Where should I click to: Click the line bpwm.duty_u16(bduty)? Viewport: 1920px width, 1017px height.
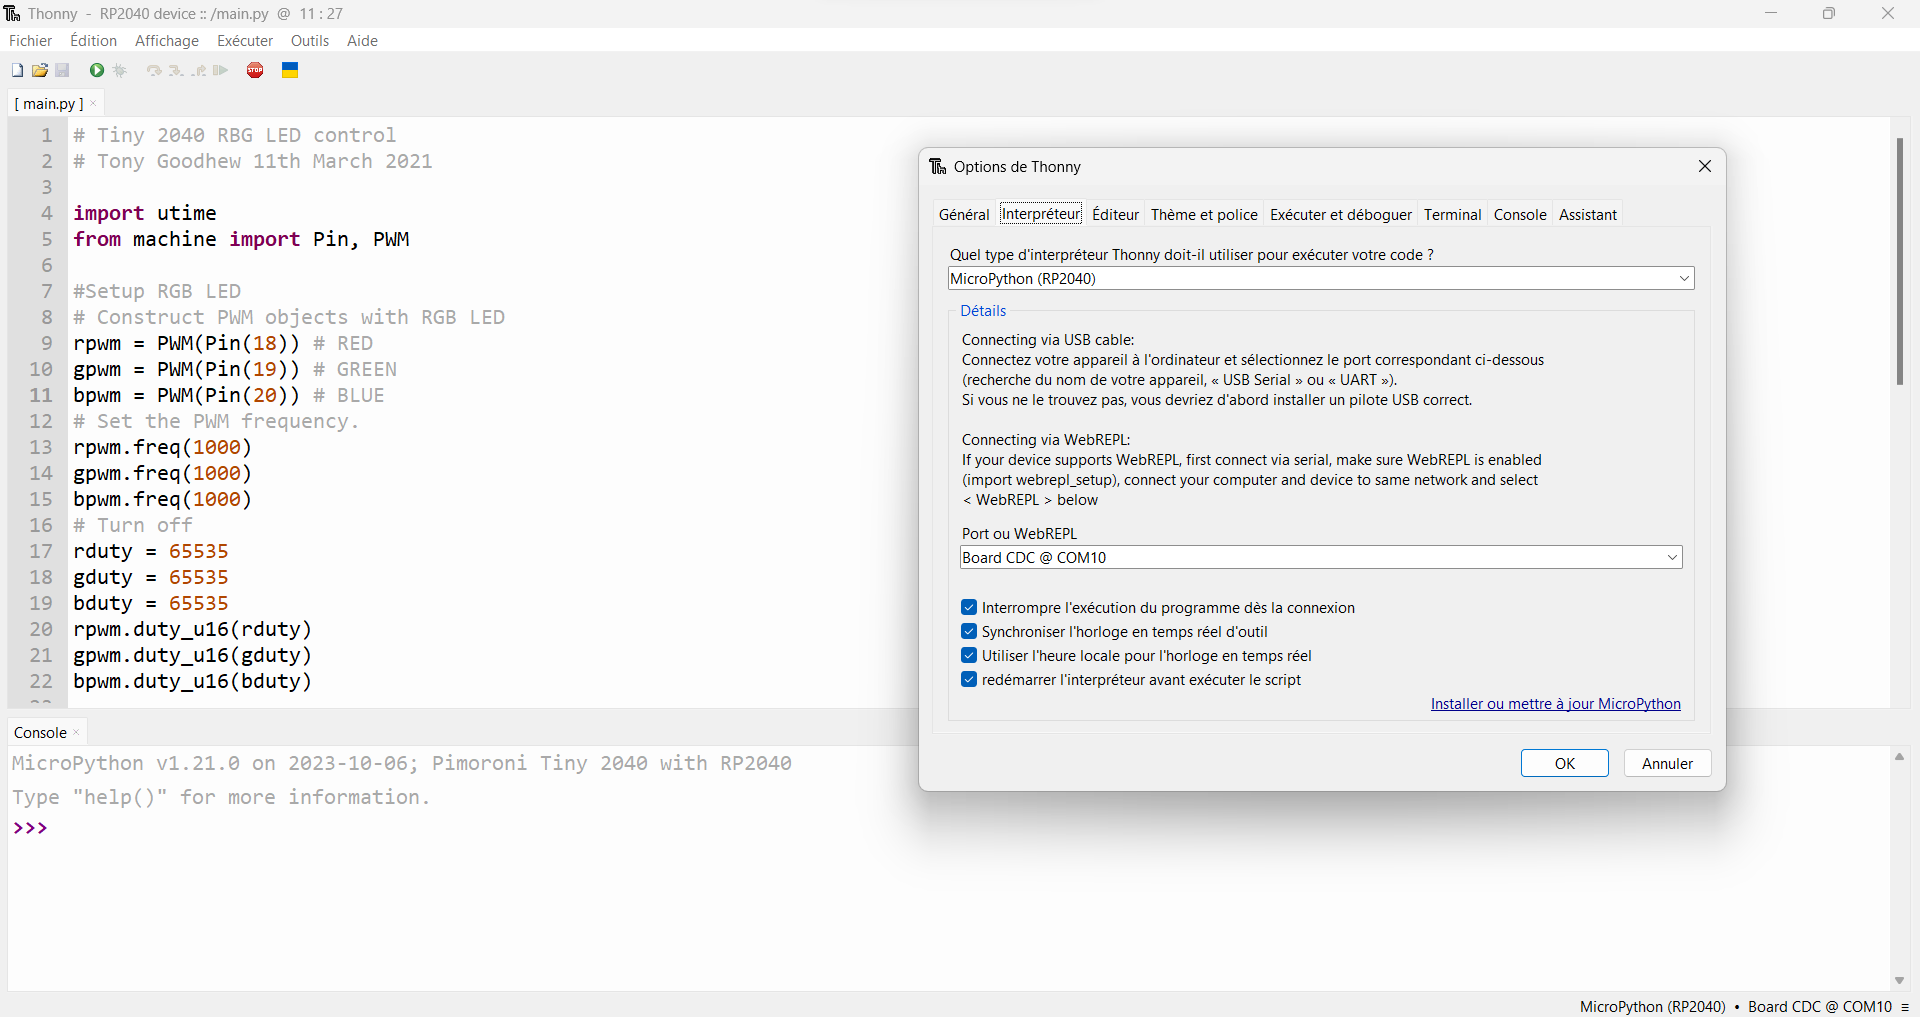193,681
